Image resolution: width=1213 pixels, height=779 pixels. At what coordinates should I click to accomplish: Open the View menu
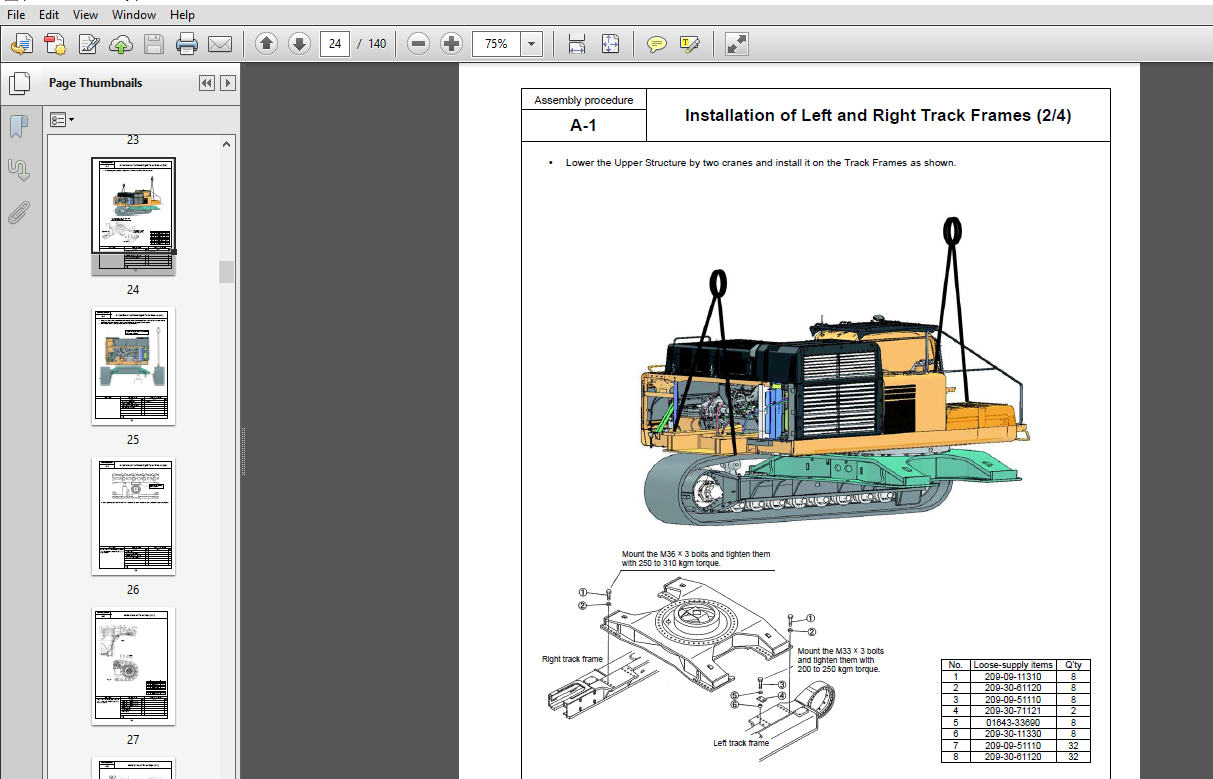(86, 15)
